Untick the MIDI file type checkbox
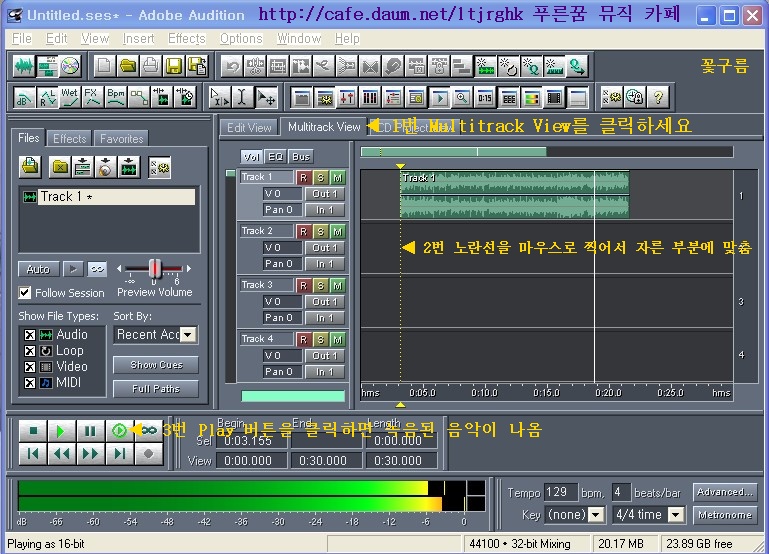This screenshot has height=554, width=769. [x=29, y=383]
